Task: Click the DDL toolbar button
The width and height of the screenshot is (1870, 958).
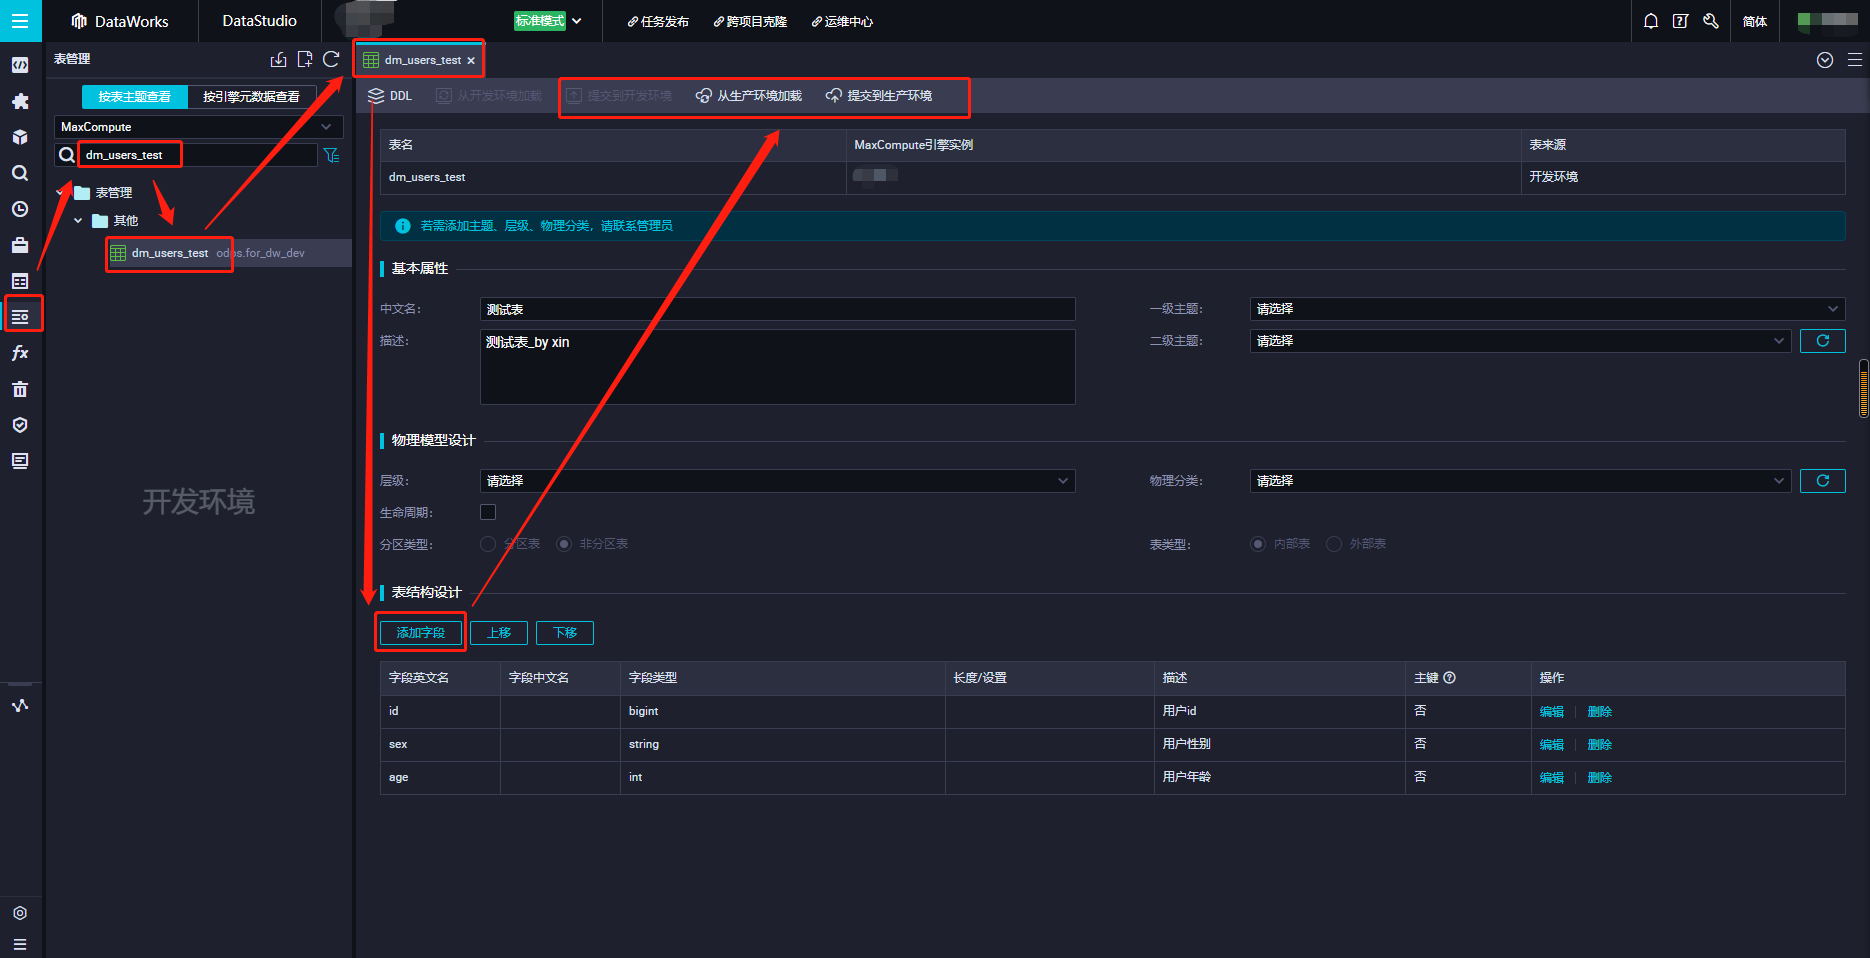Action: [390, 96]
